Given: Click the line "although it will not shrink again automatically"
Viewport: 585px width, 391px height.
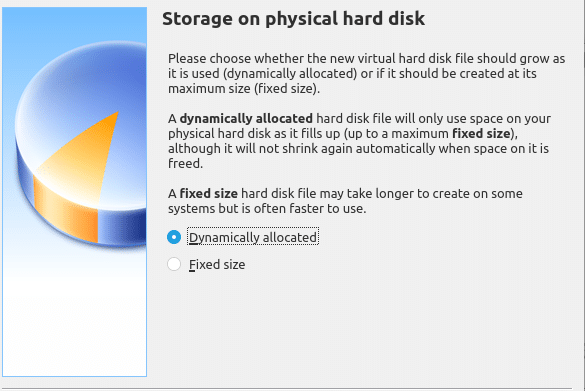Looking at the screenshot, I should click(x=358, y=149).
